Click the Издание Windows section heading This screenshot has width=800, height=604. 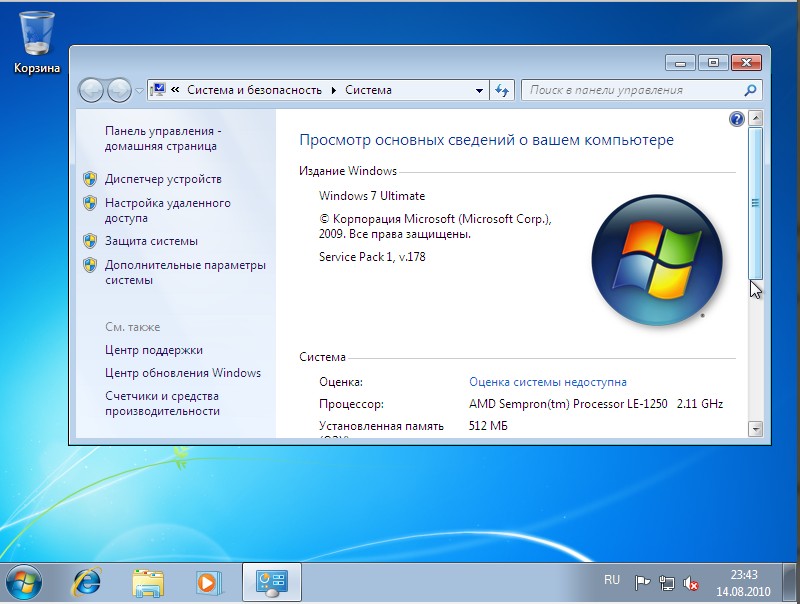point(348,171)
